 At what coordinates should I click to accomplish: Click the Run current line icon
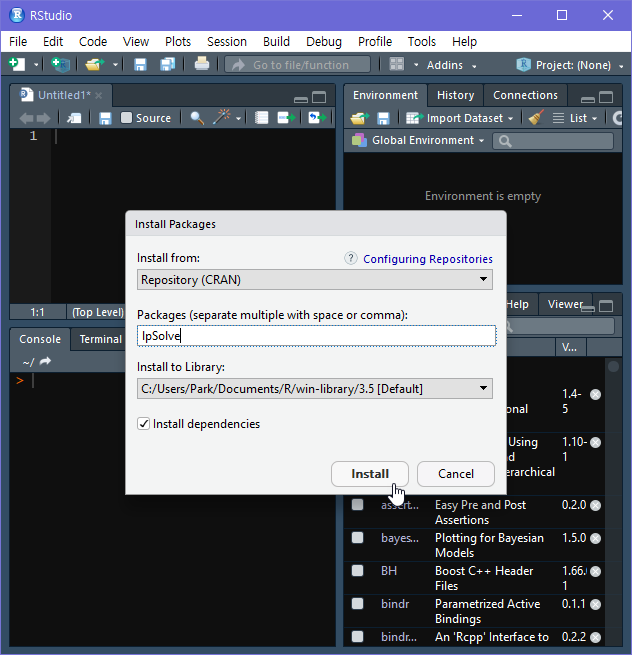[286, 118]
